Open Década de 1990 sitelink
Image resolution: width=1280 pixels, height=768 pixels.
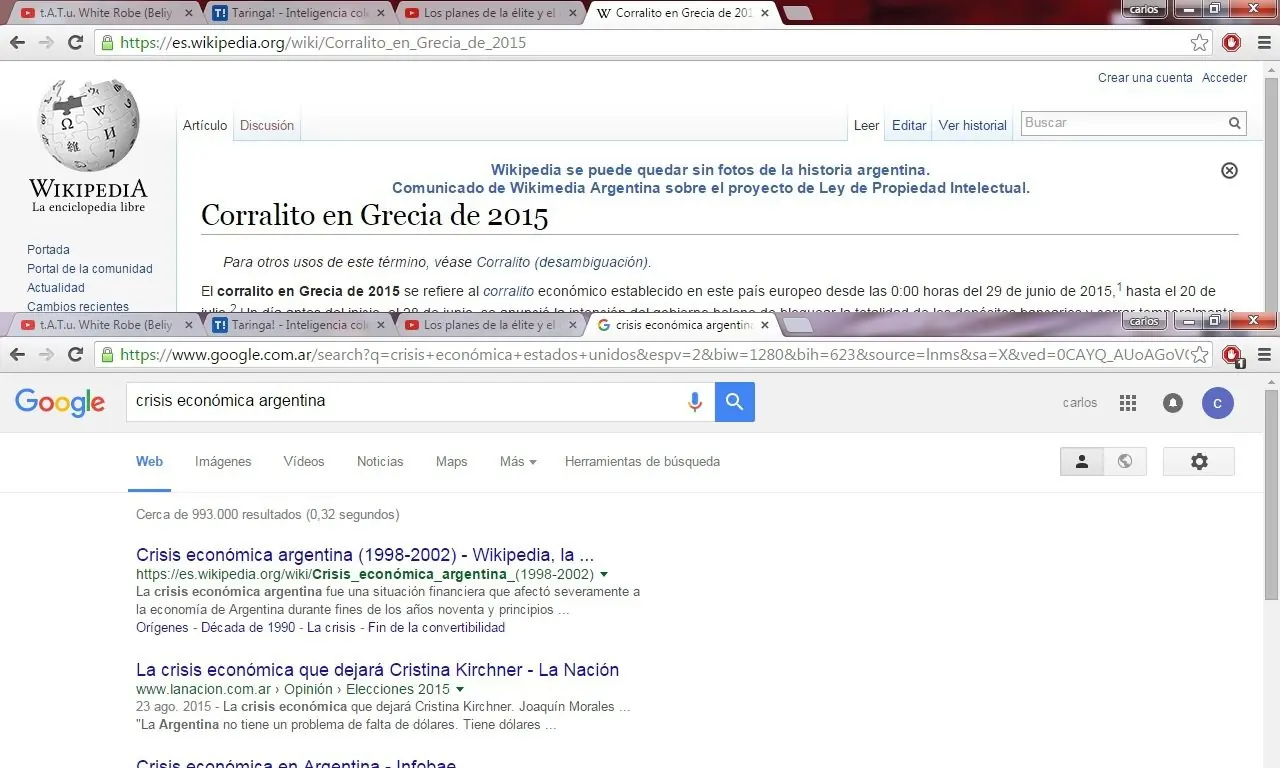point(248,628)
